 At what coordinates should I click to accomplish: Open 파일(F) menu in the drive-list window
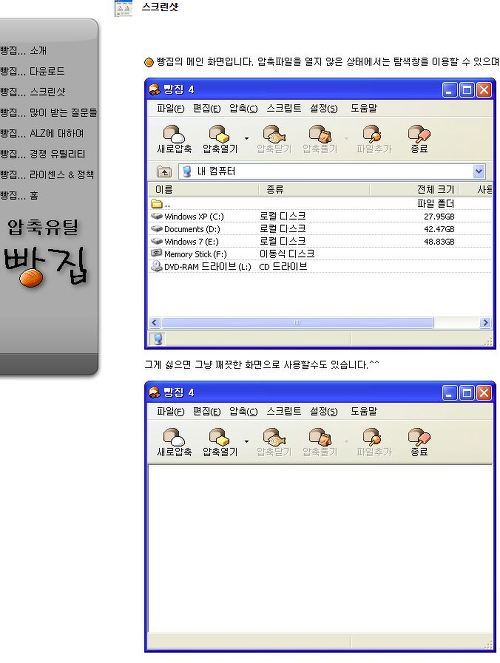click(x=170, y=108)
